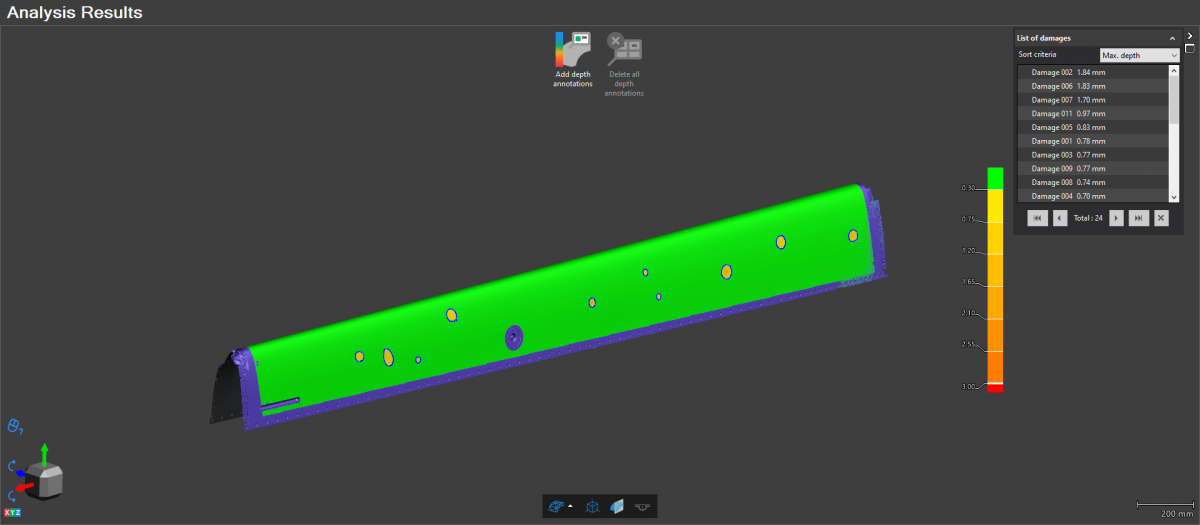The height and width of the screenshot is (525, 1200).
Task: Click the wireframe cube view icon
Action: tap(592, 507)
